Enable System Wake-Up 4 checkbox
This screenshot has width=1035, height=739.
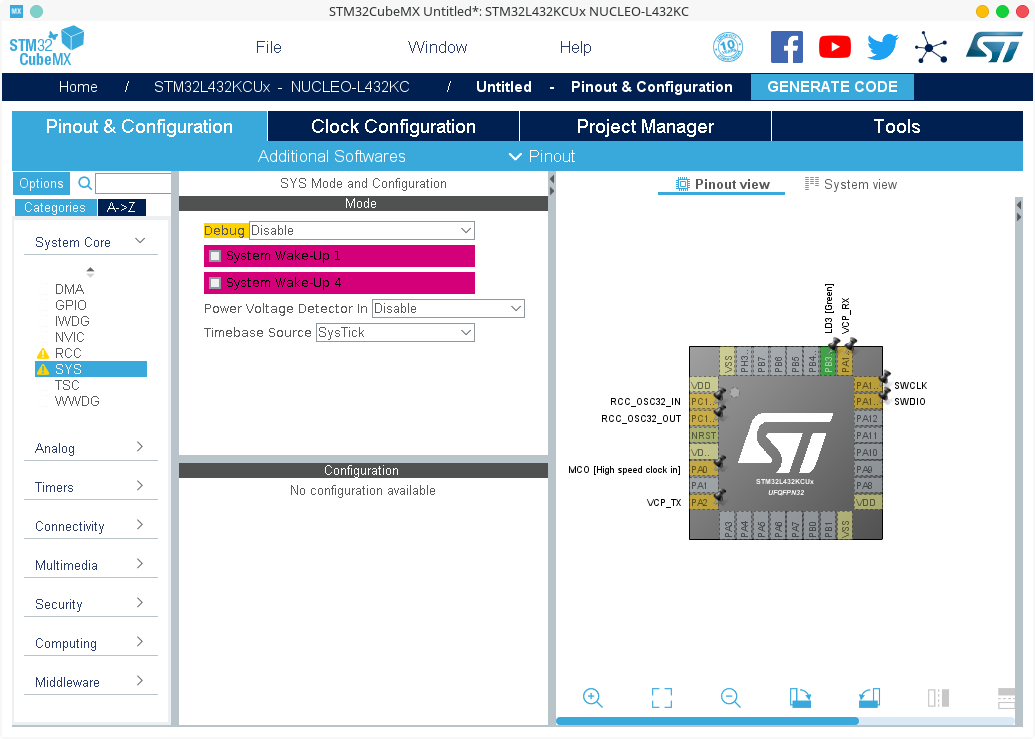pyautogui.click(x=215, y=283)
